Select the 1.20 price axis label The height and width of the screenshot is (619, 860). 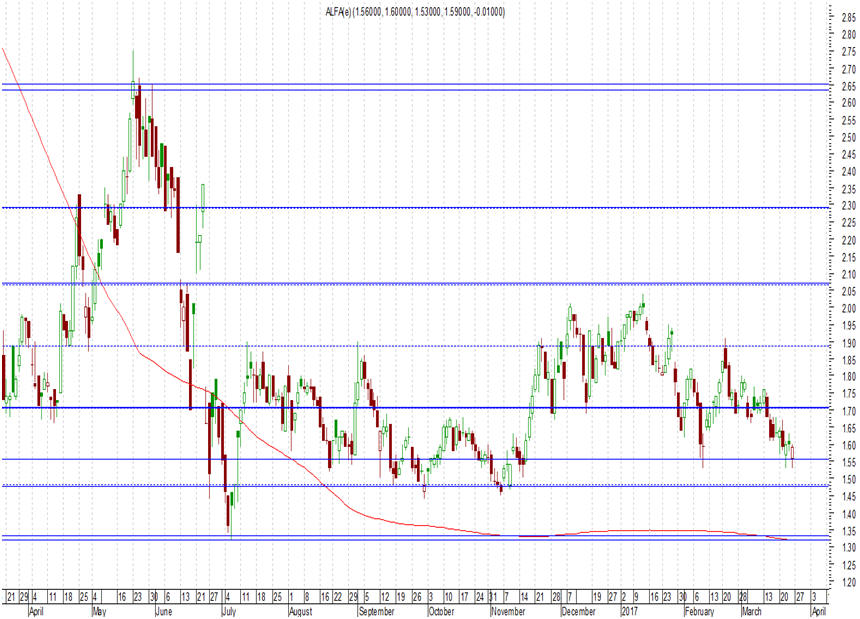pos(848,582)
